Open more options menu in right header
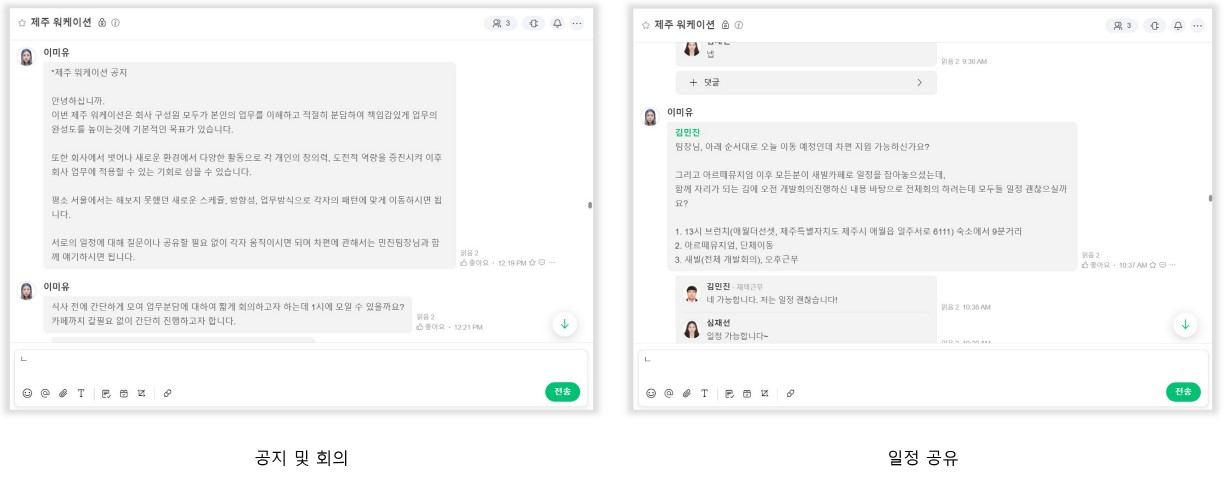 1198,25
